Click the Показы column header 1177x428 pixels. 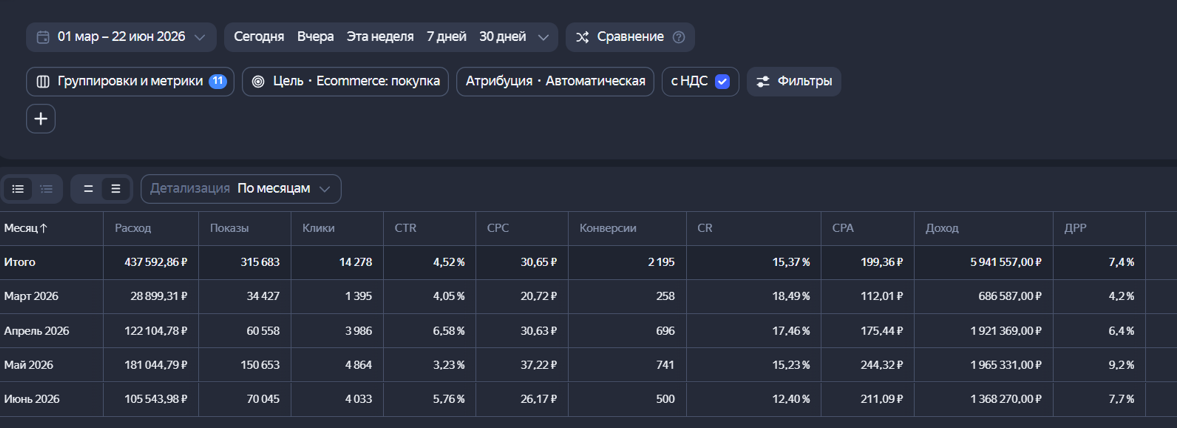point(230,228)
